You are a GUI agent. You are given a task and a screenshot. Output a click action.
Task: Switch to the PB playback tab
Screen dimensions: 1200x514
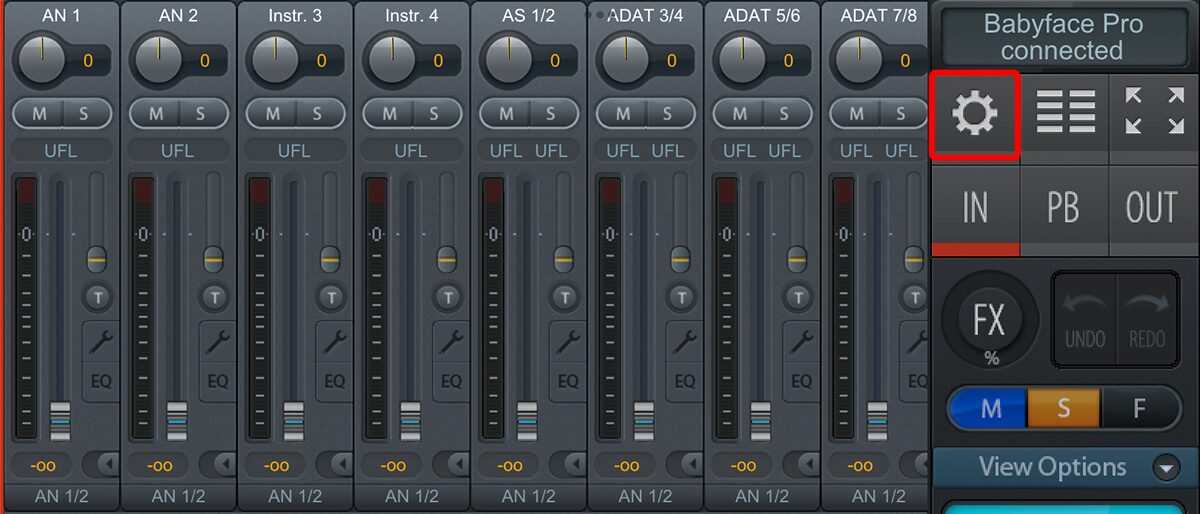(1064, 208)
